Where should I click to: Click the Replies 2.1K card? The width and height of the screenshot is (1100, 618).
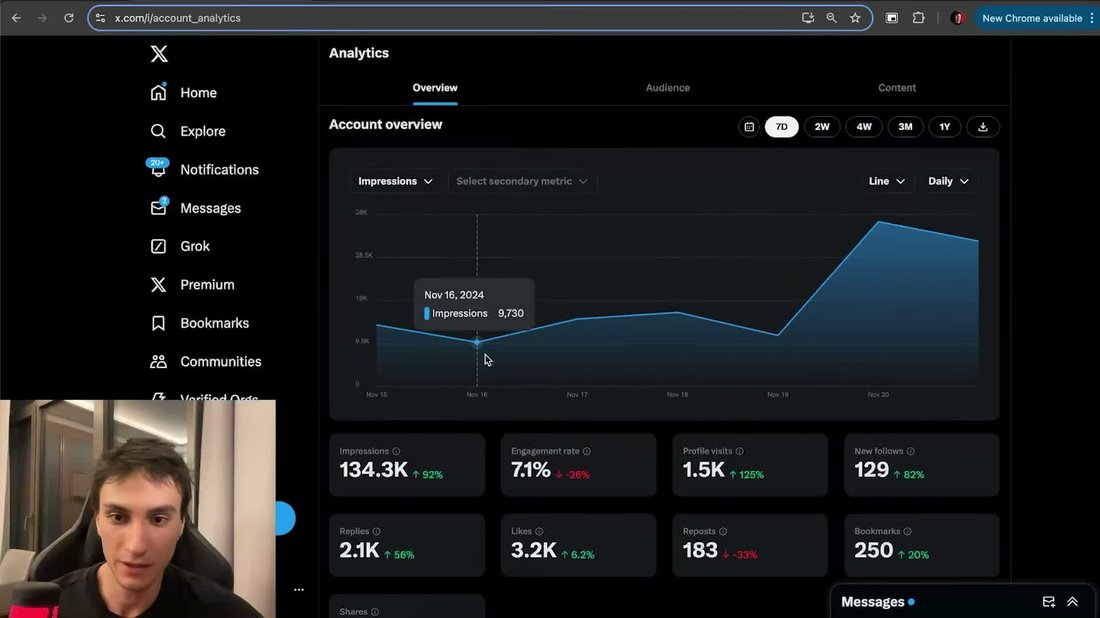(407, 545)
